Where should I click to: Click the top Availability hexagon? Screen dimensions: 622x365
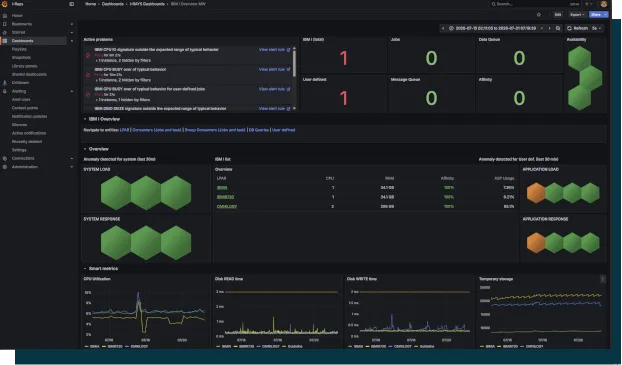[x=580, y=59]
